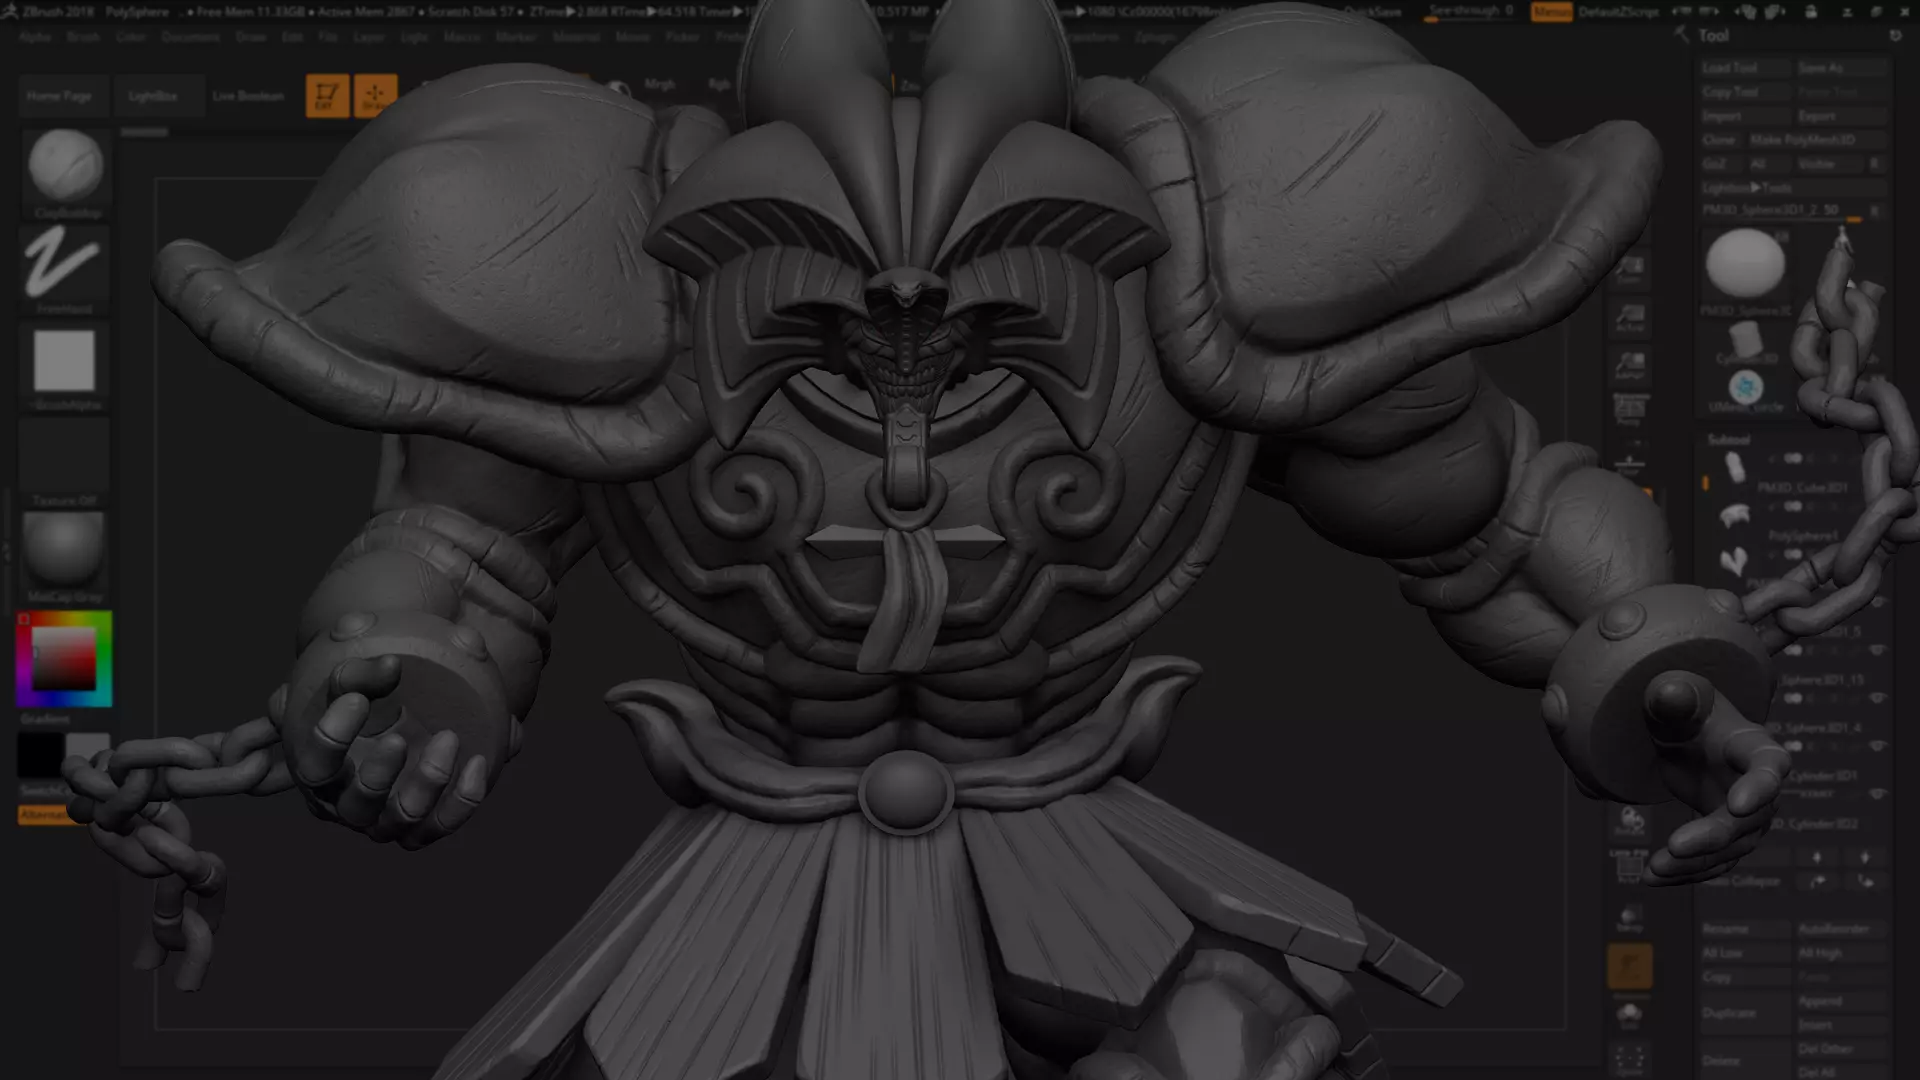Click the Load Tool button
Viewport: 1920px width, 1080px height.
(1745, 68)
